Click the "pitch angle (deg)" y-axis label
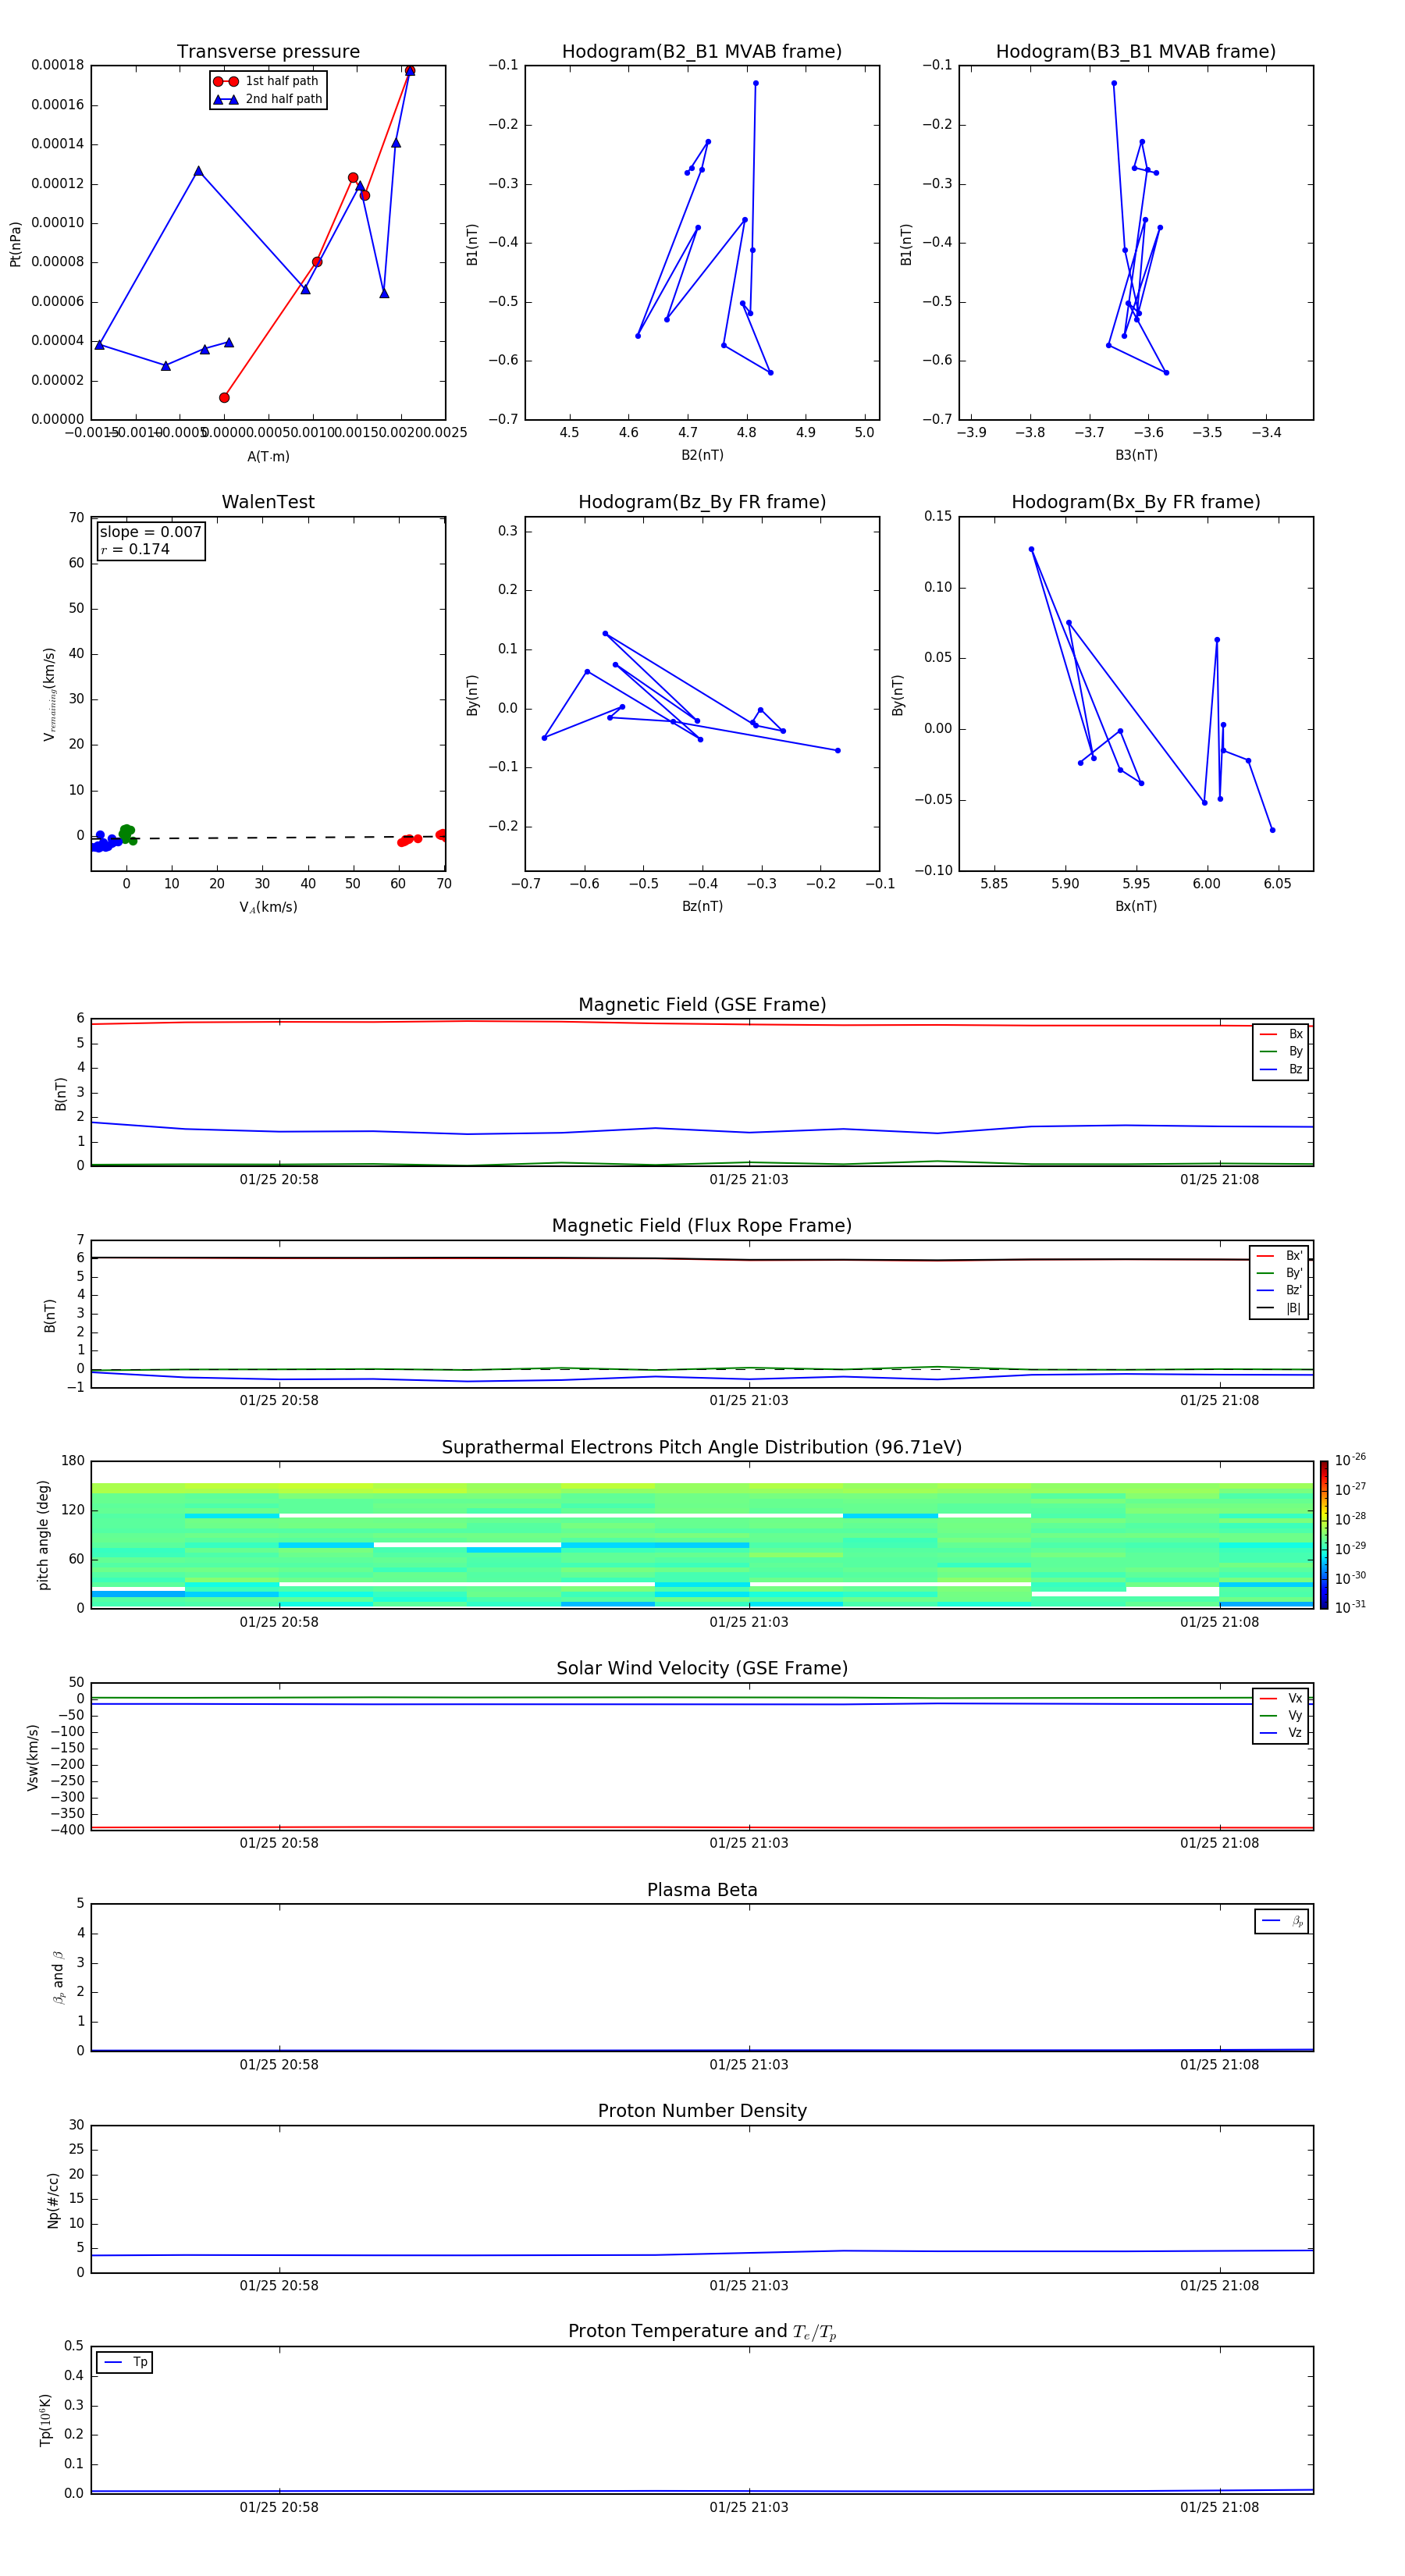The height and width of the screenshot is (2576, 1405). (43, 1535)
